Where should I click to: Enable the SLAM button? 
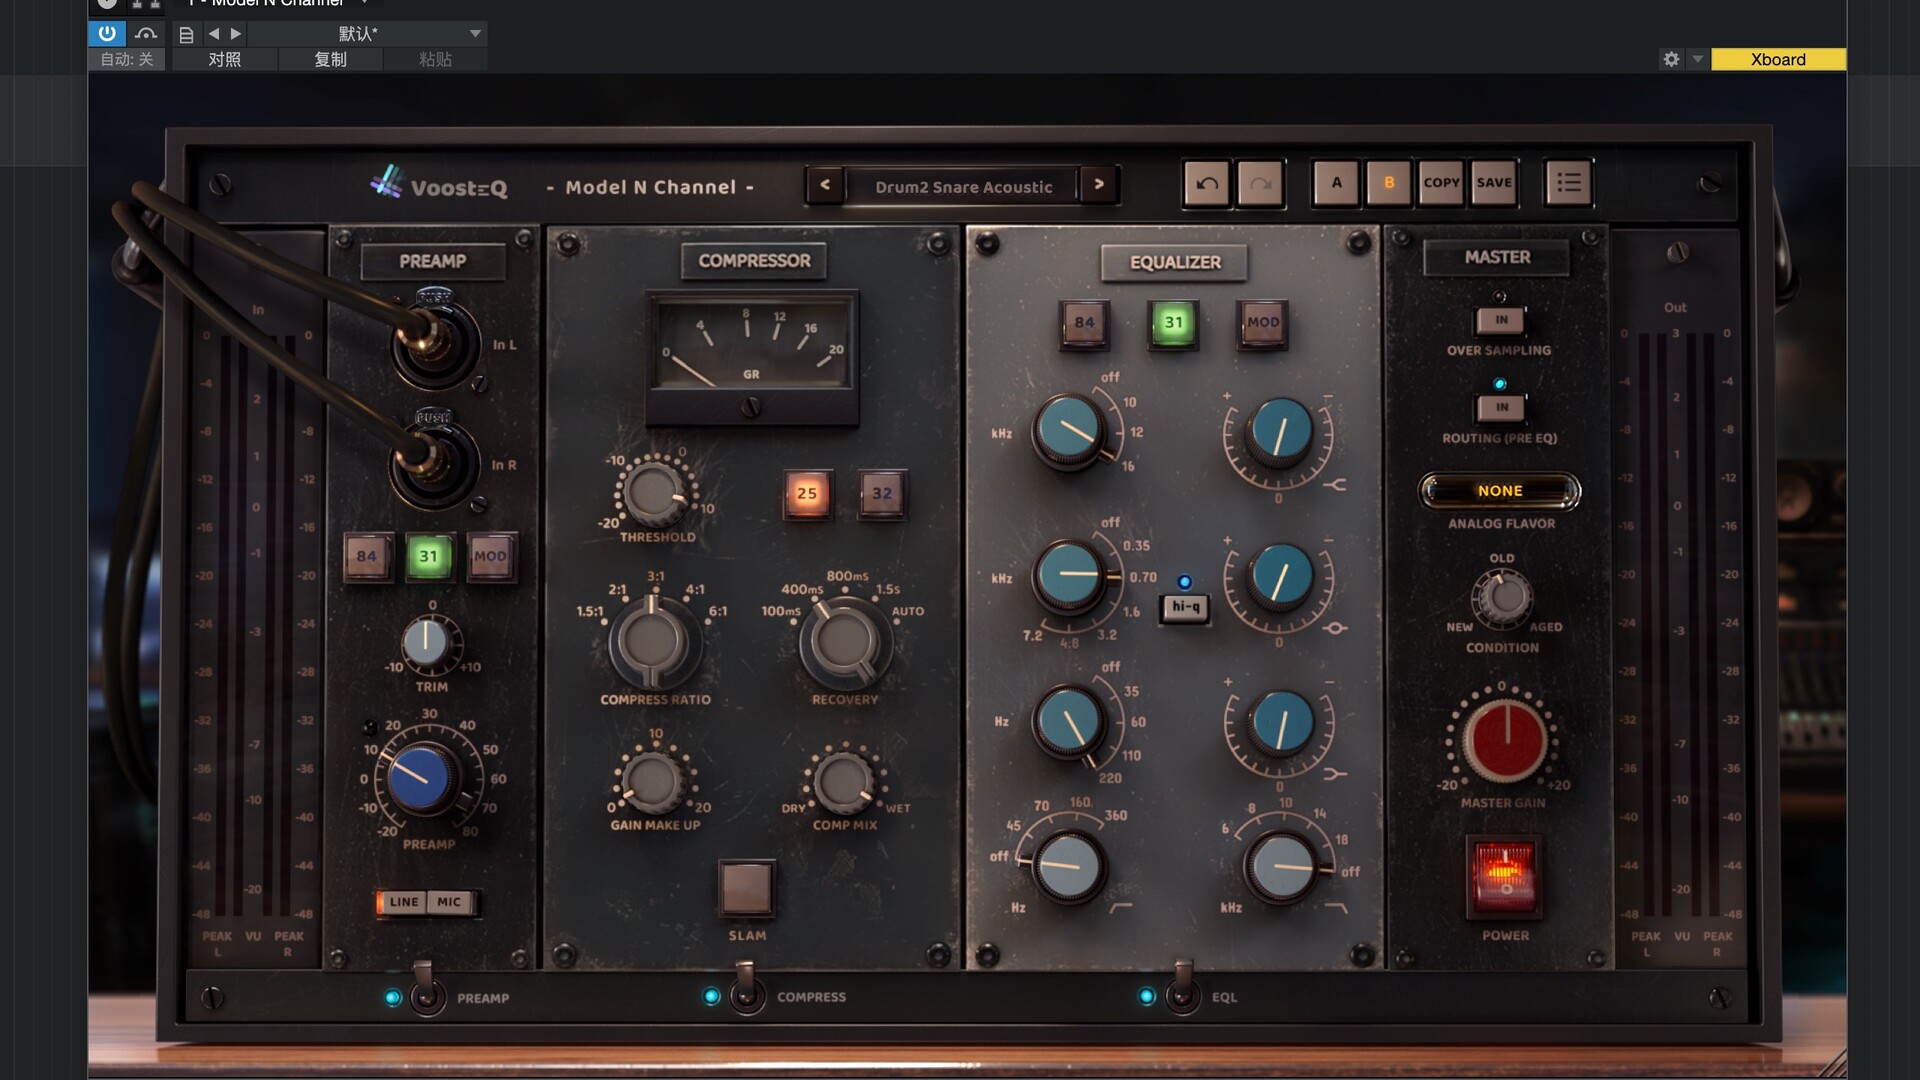coord(747,887)
